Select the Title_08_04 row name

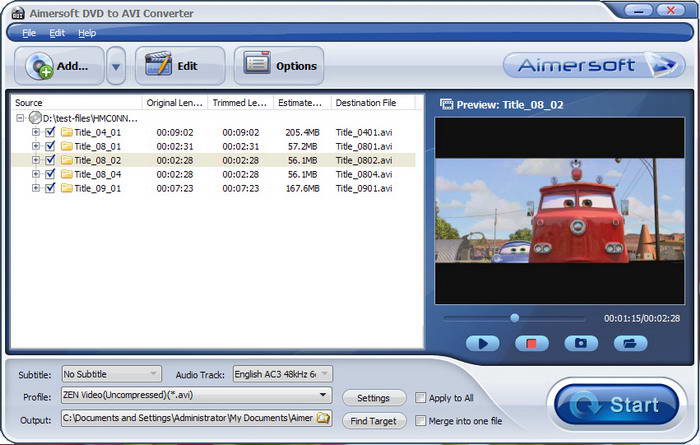(x=97, y=174)
